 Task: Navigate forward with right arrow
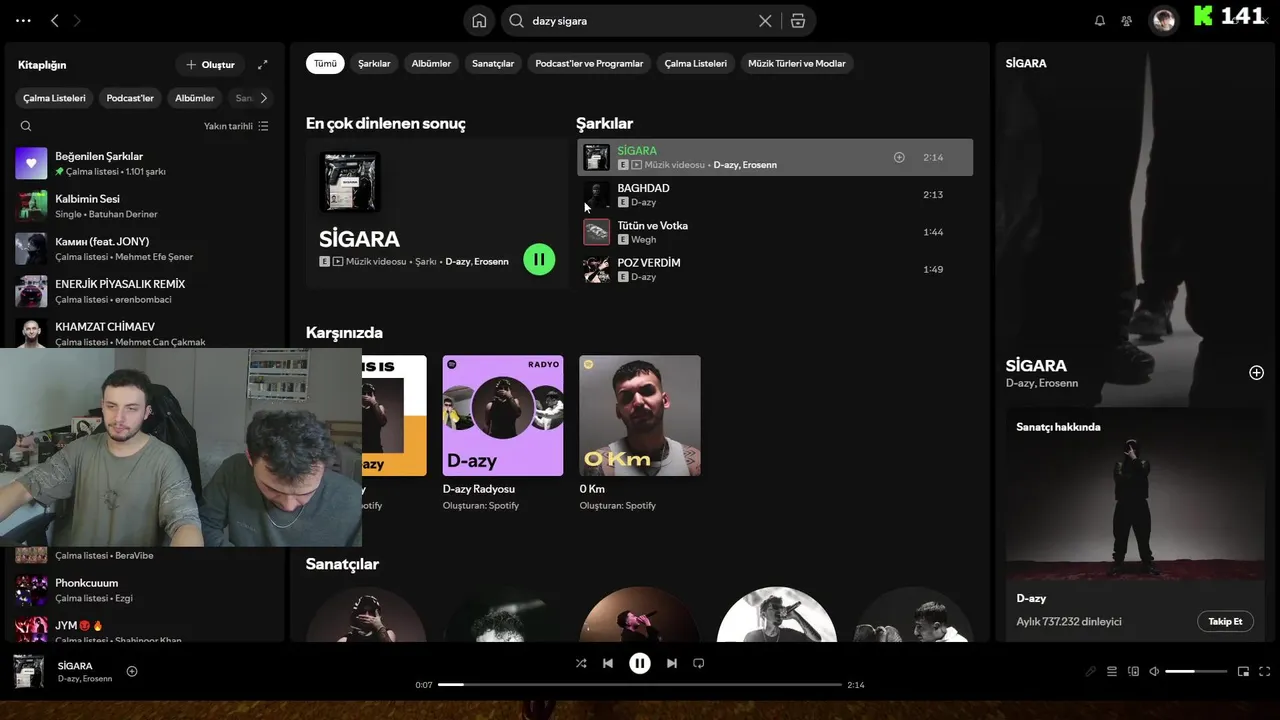point(77,20)
